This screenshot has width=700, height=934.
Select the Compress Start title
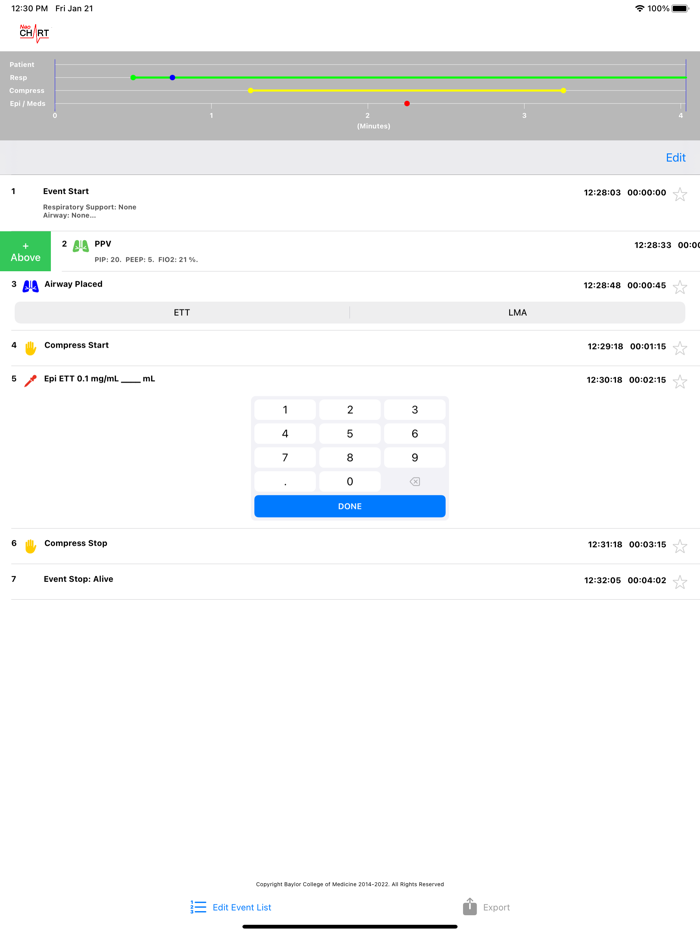pos(76,345)
